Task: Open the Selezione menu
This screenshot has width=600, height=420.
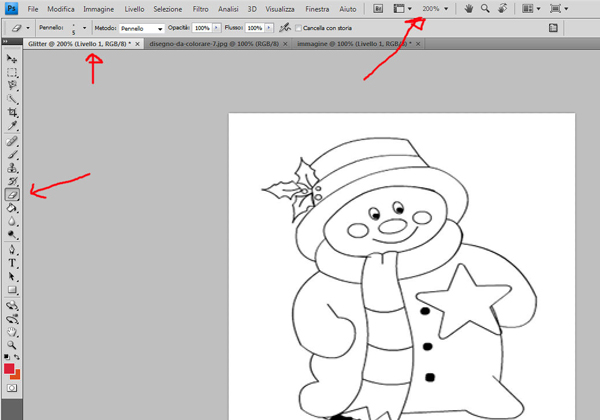Action: coord(168,9)
